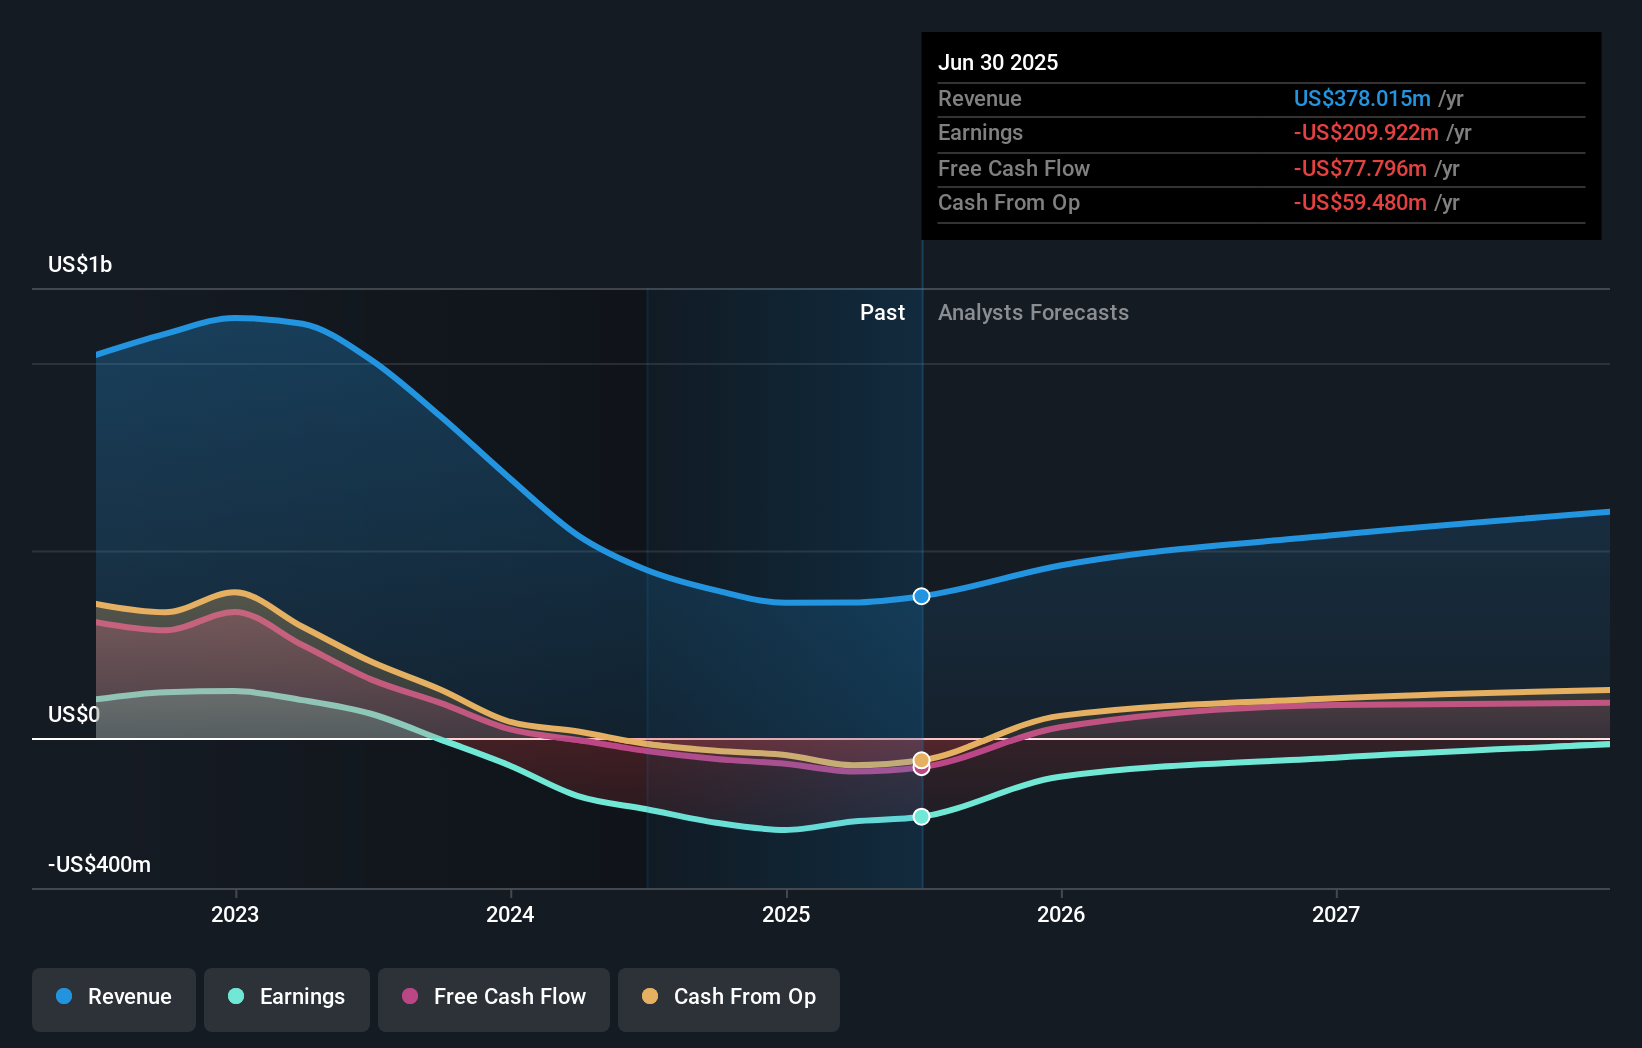The width and height of the screenshot is (1642, 1048).
Task: Click the US$1b gridline label
Action: pyautogui.click(x=79, y=264)
